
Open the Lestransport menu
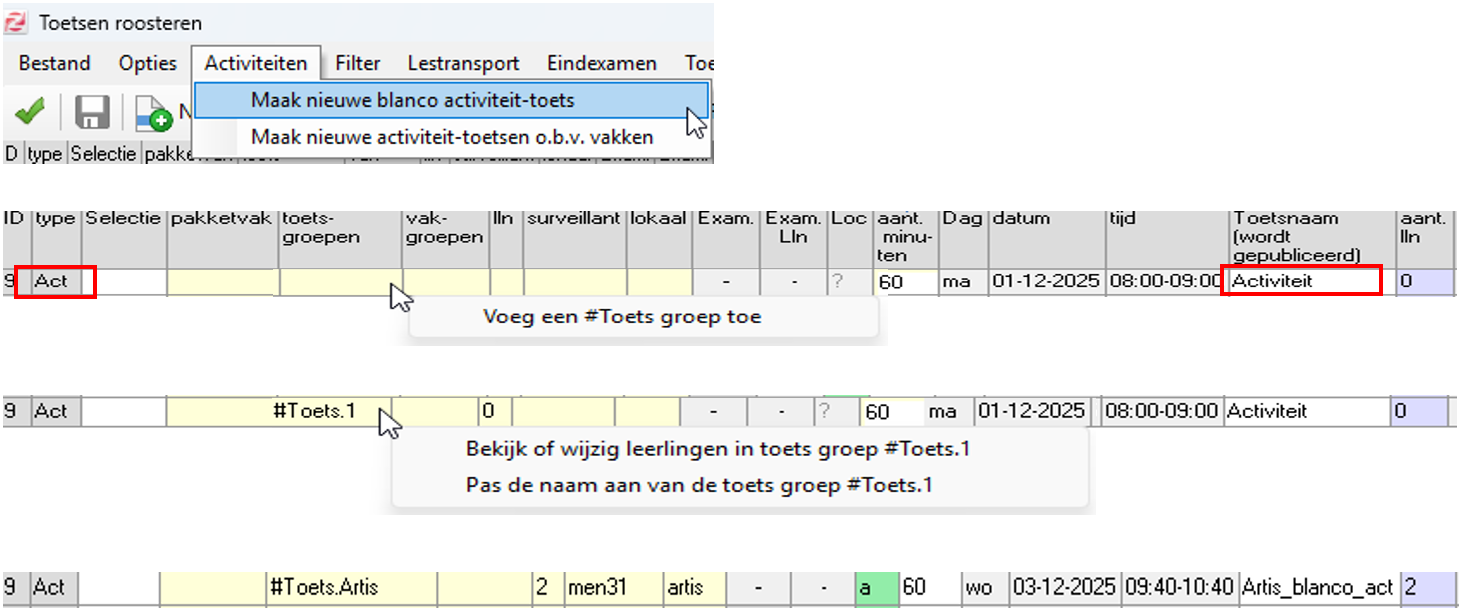463,63
